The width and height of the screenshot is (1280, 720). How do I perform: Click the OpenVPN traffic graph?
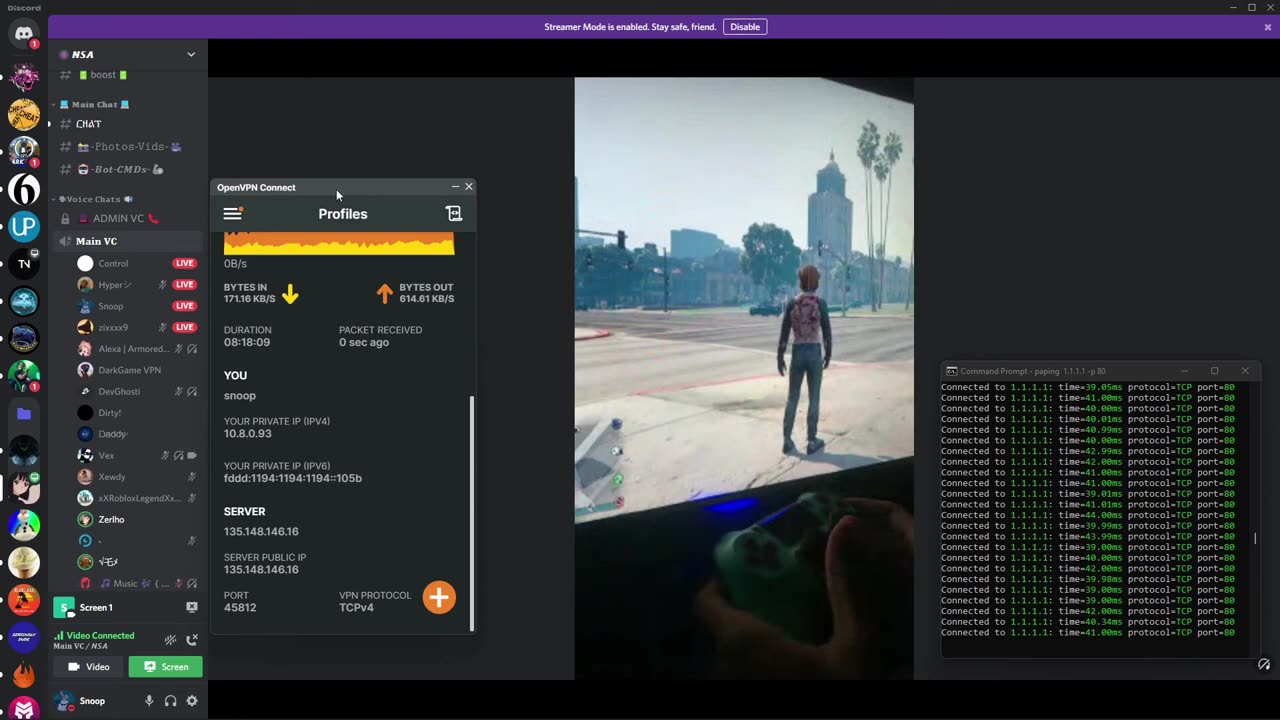pos(339,243)
